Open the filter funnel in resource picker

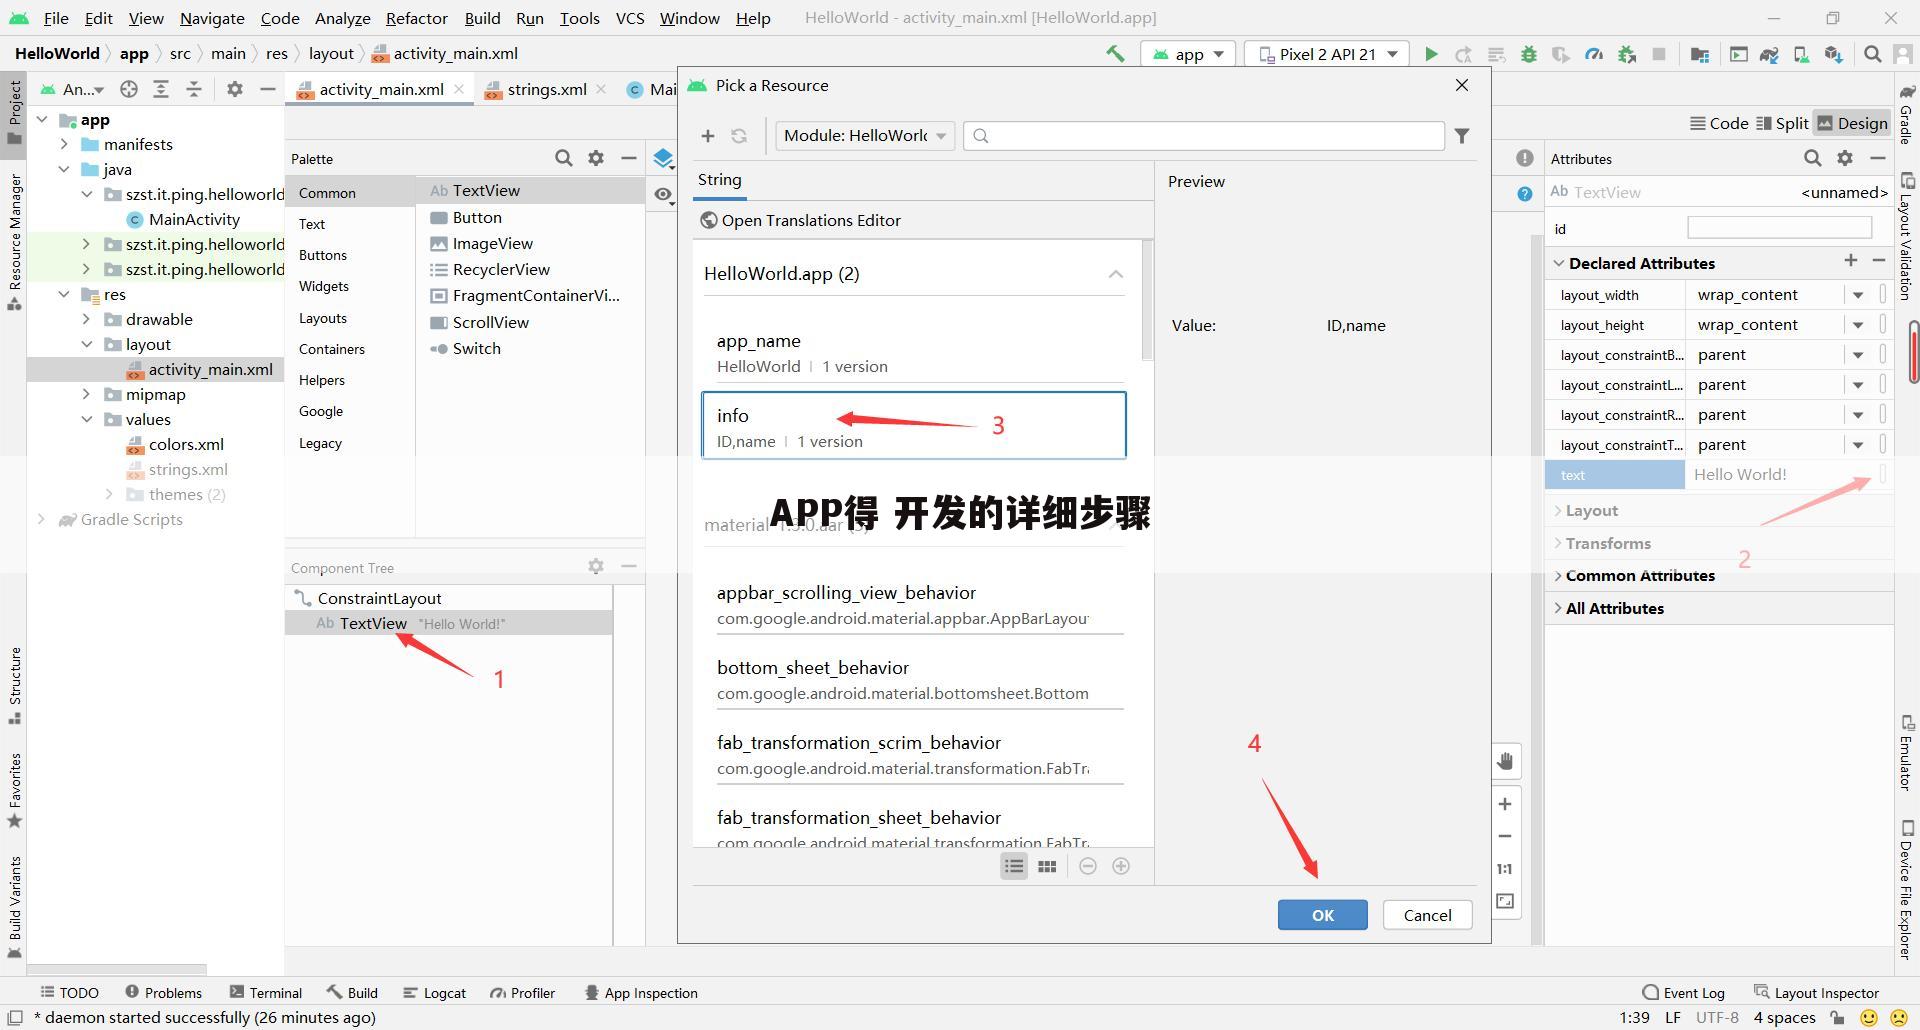[x=1462, y=136]
